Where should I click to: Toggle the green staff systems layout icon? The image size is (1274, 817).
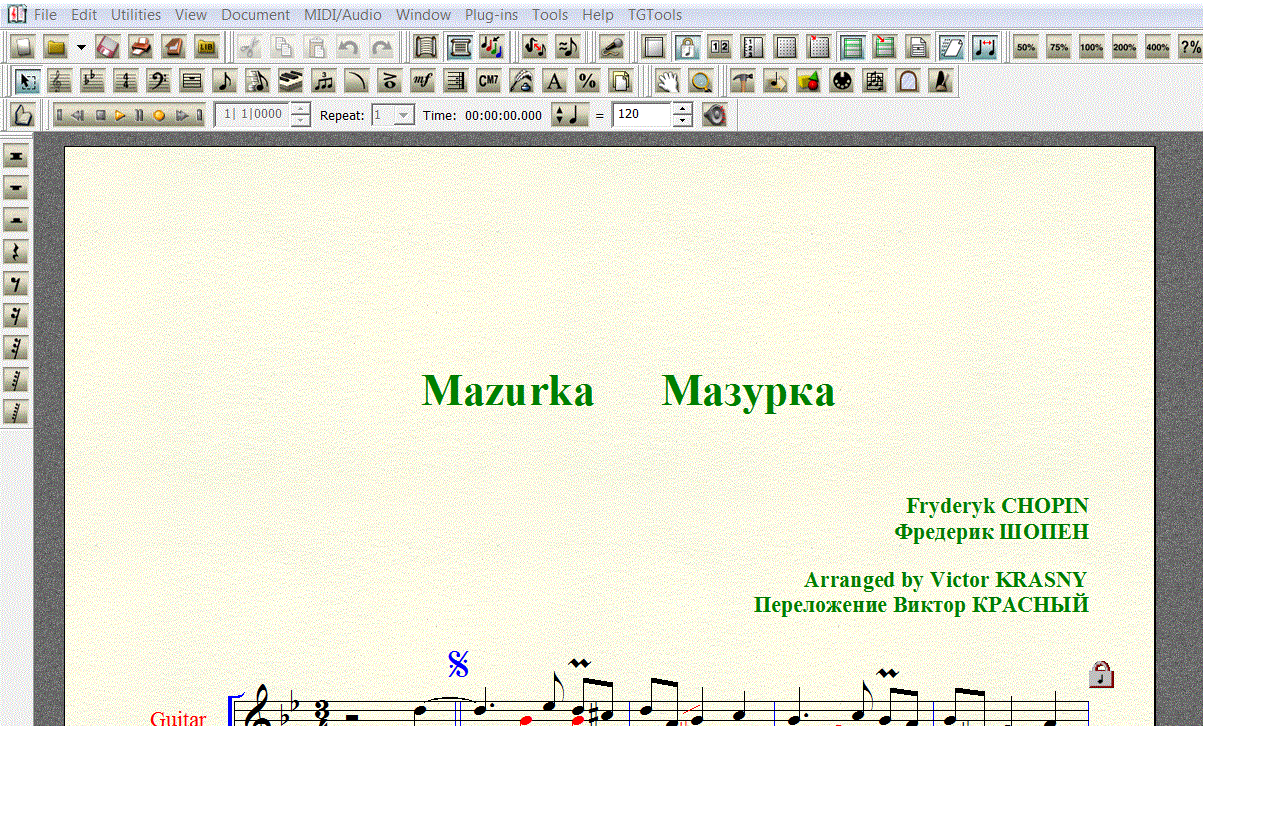pos(852,47)
